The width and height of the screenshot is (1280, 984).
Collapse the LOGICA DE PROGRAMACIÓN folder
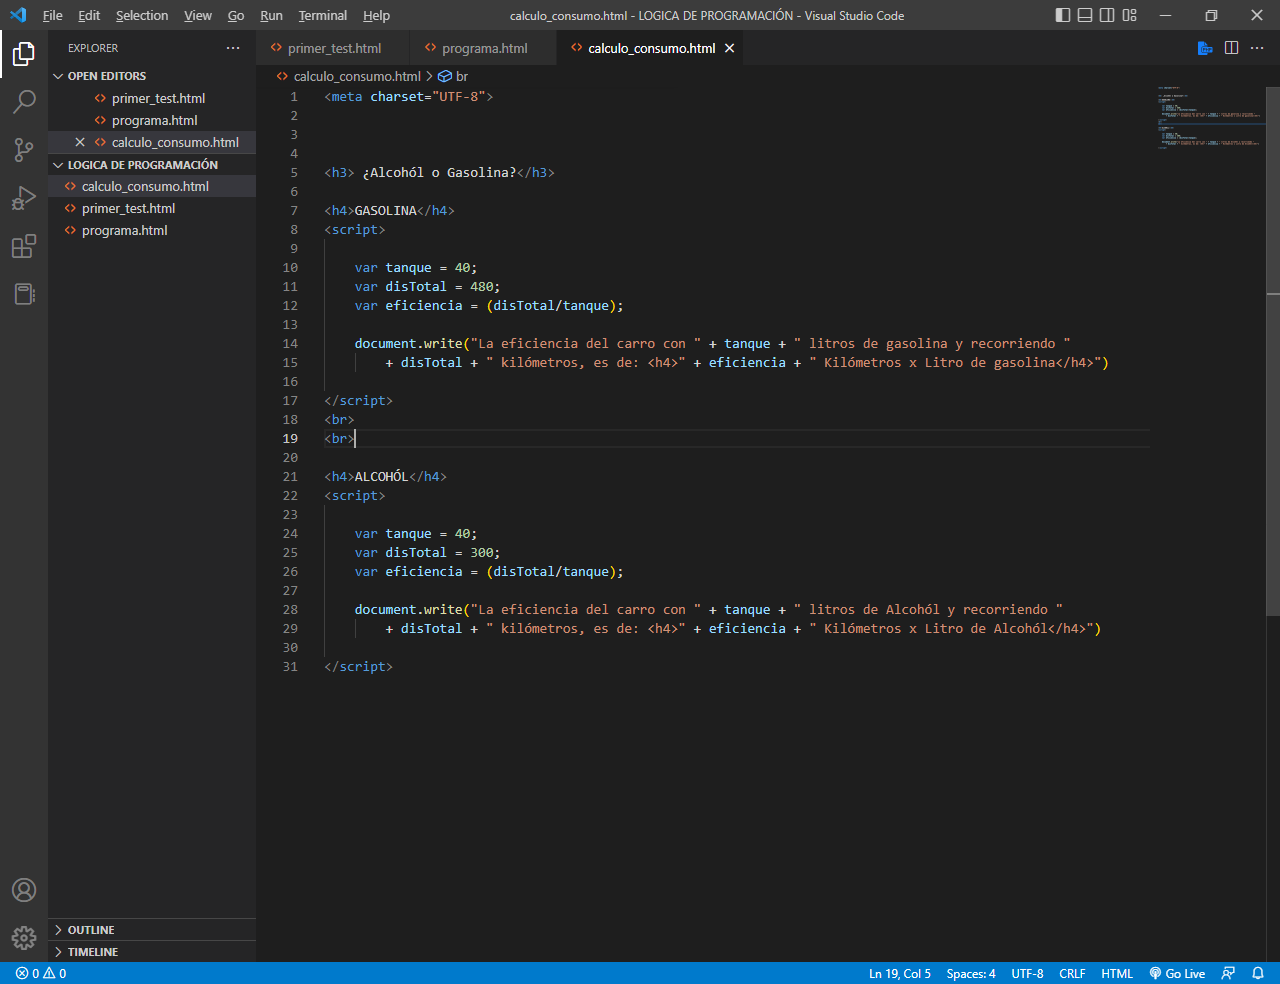click(x=152, y=165)
